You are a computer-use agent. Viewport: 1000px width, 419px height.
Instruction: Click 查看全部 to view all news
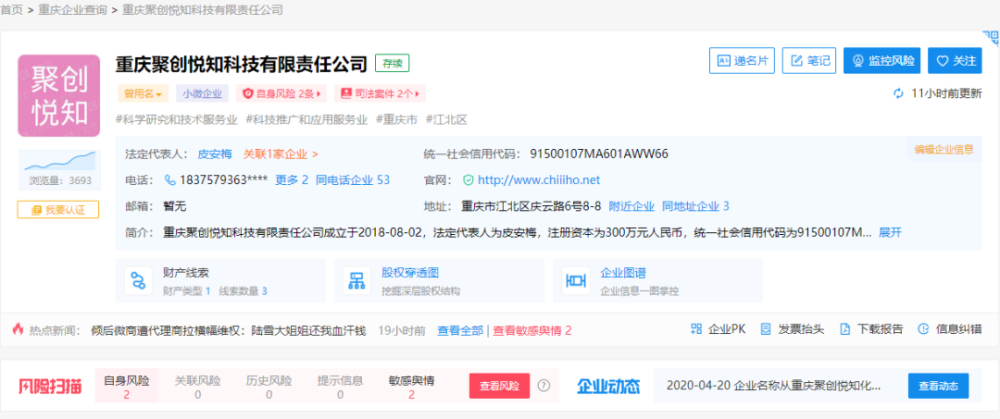(460, 330)
